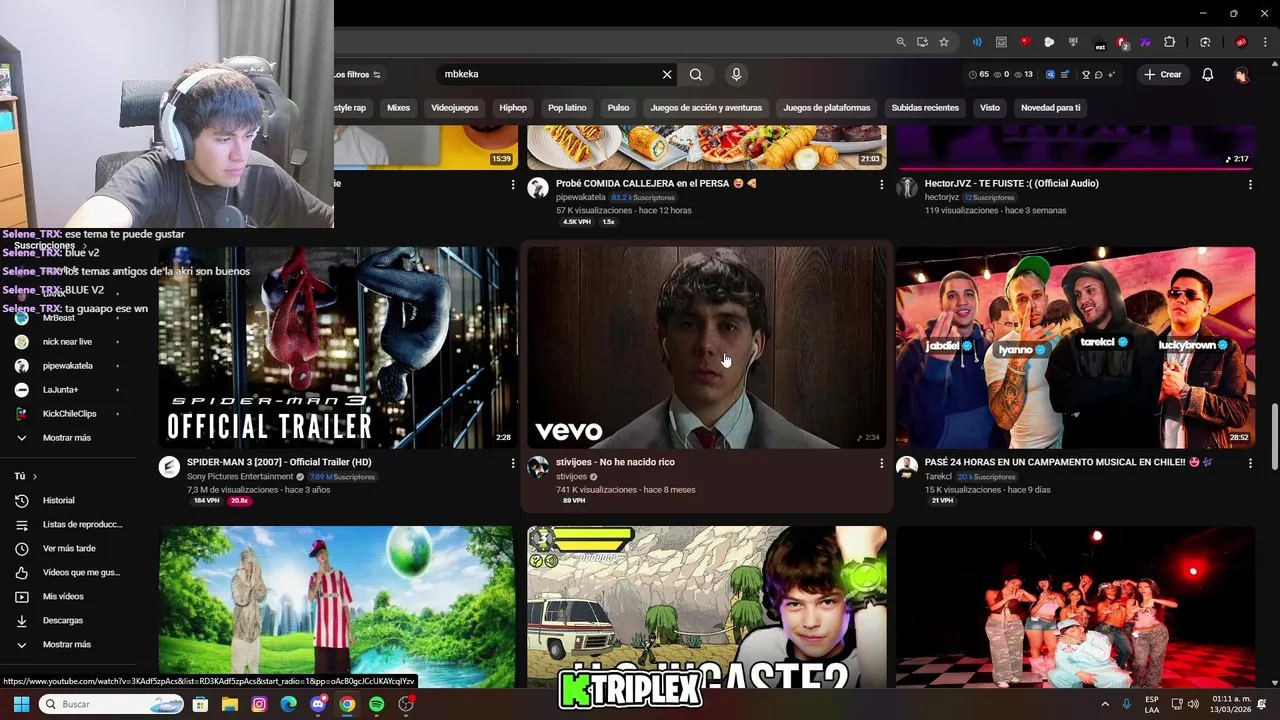
Task: Open the campamento musical video thumbnail
Action: pos(1075,347)
